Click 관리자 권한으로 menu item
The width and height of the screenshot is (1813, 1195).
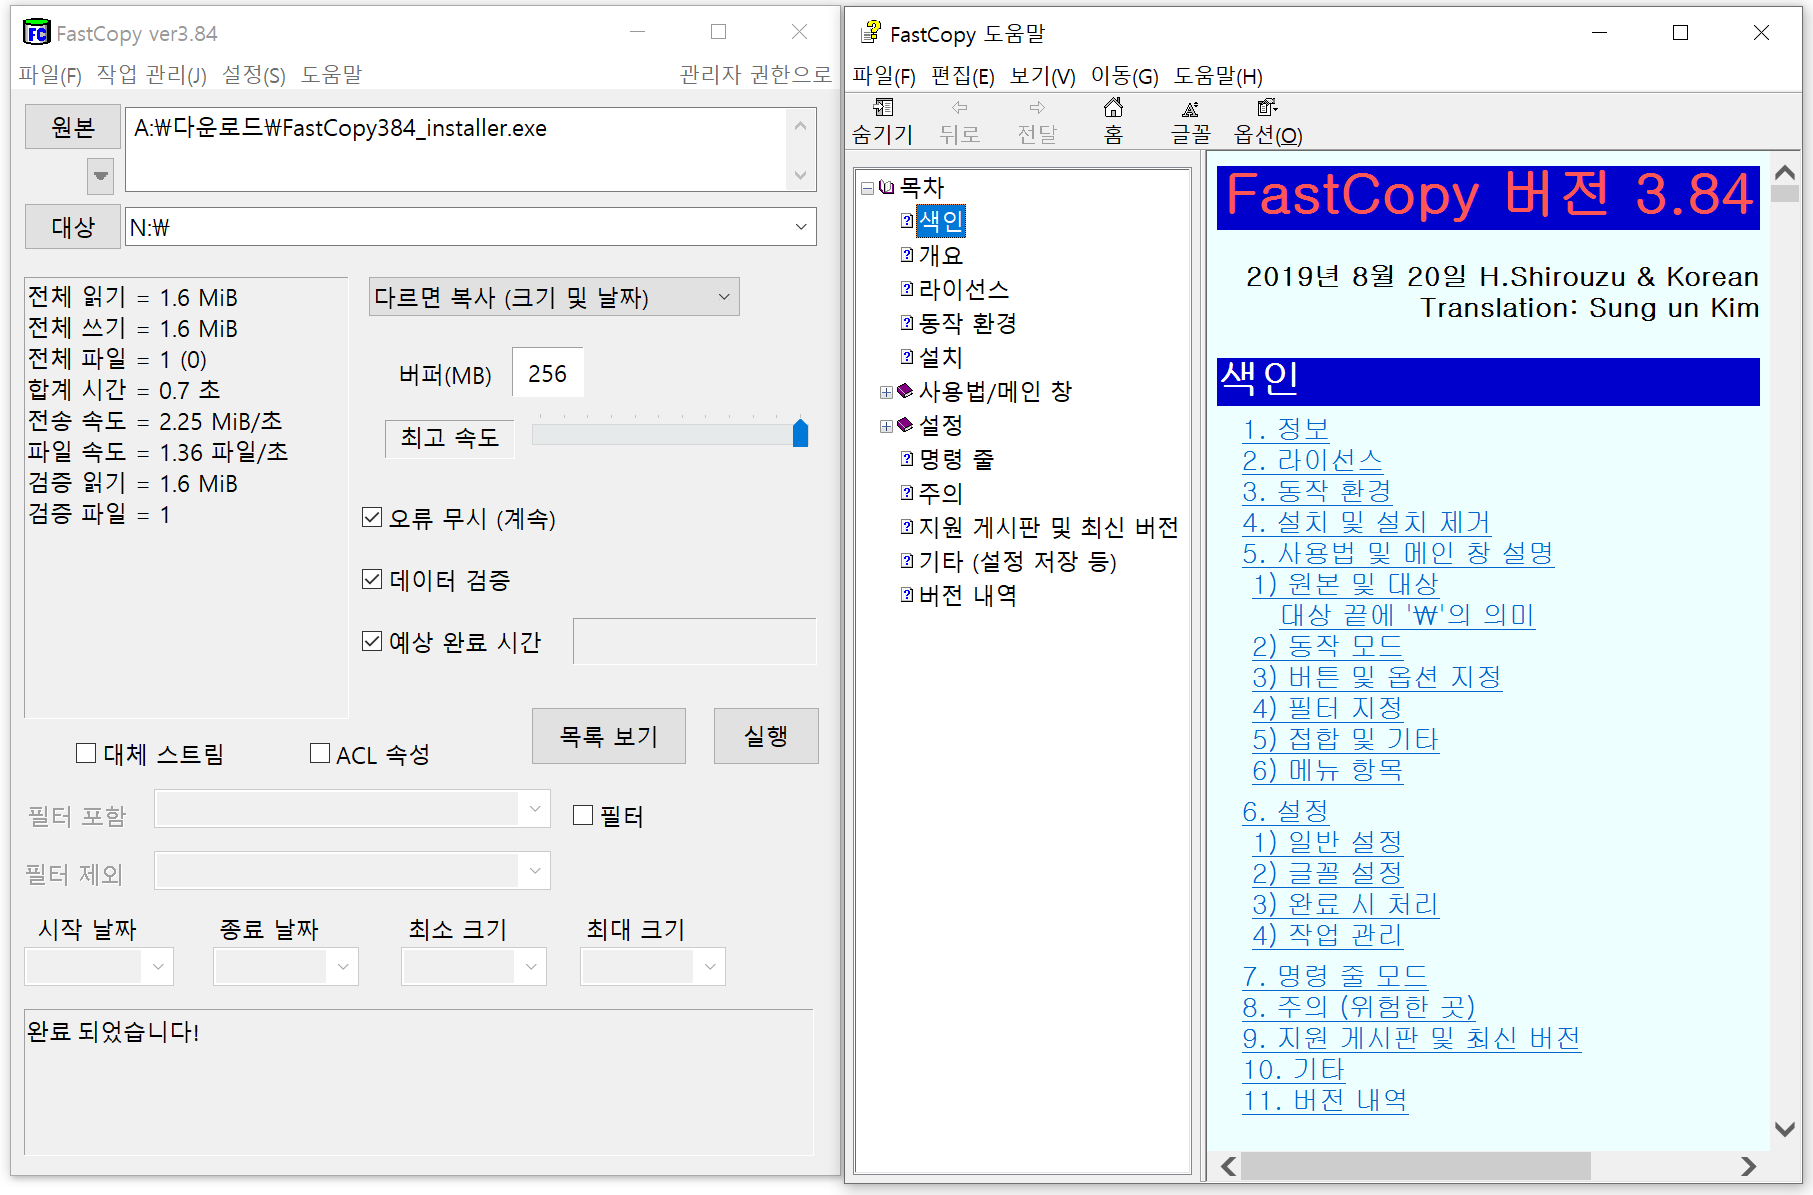[x=755, y=75]
